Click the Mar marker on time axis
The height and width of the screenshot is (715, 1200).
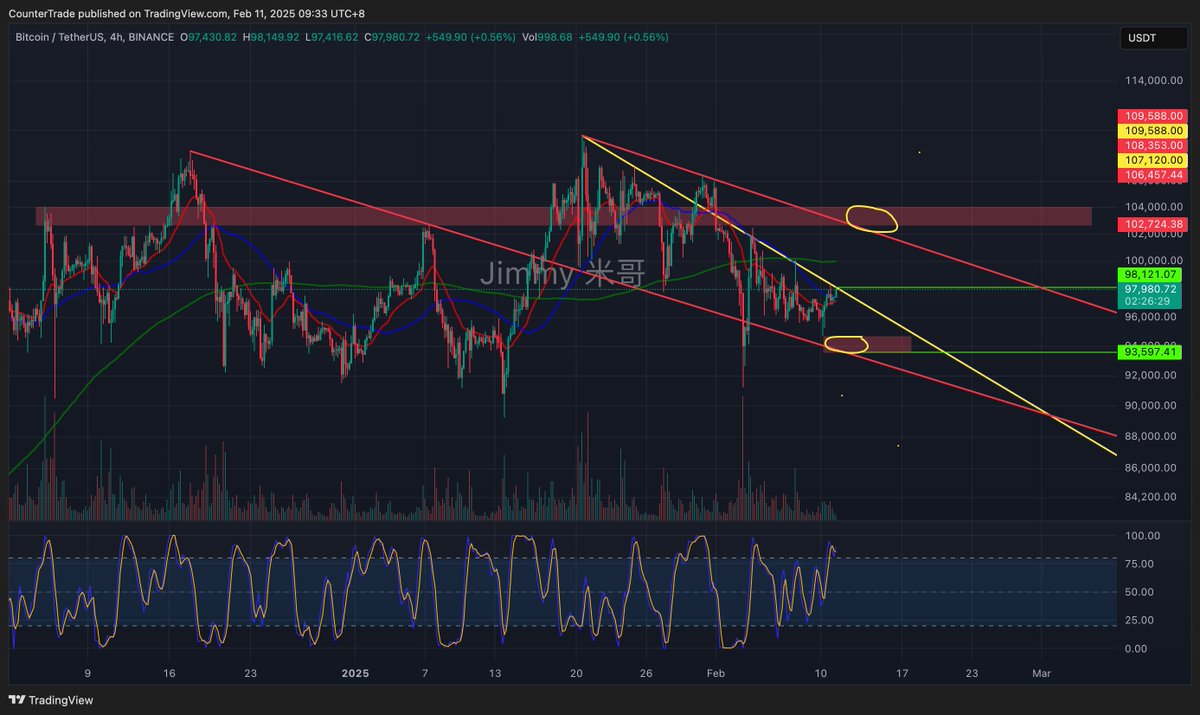tap(1042, 673)
